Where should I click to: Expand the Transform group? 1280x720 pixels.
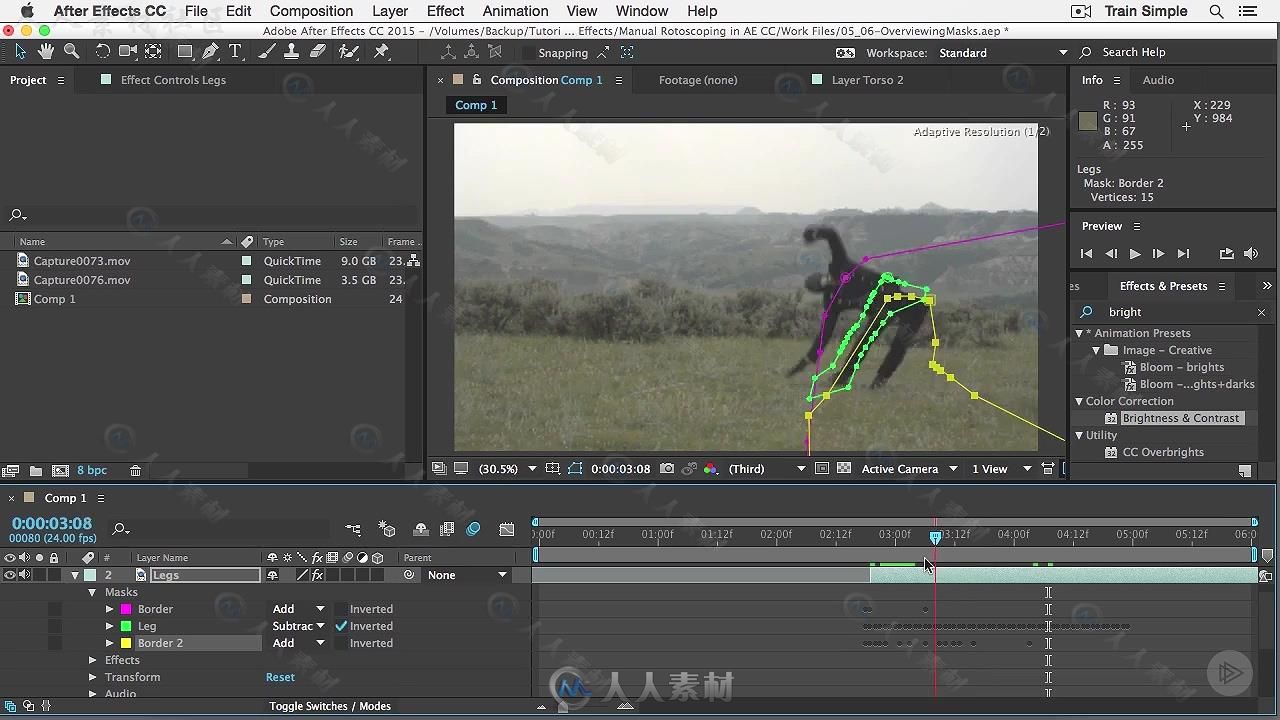pyautogui.click(x=93, y=677)
